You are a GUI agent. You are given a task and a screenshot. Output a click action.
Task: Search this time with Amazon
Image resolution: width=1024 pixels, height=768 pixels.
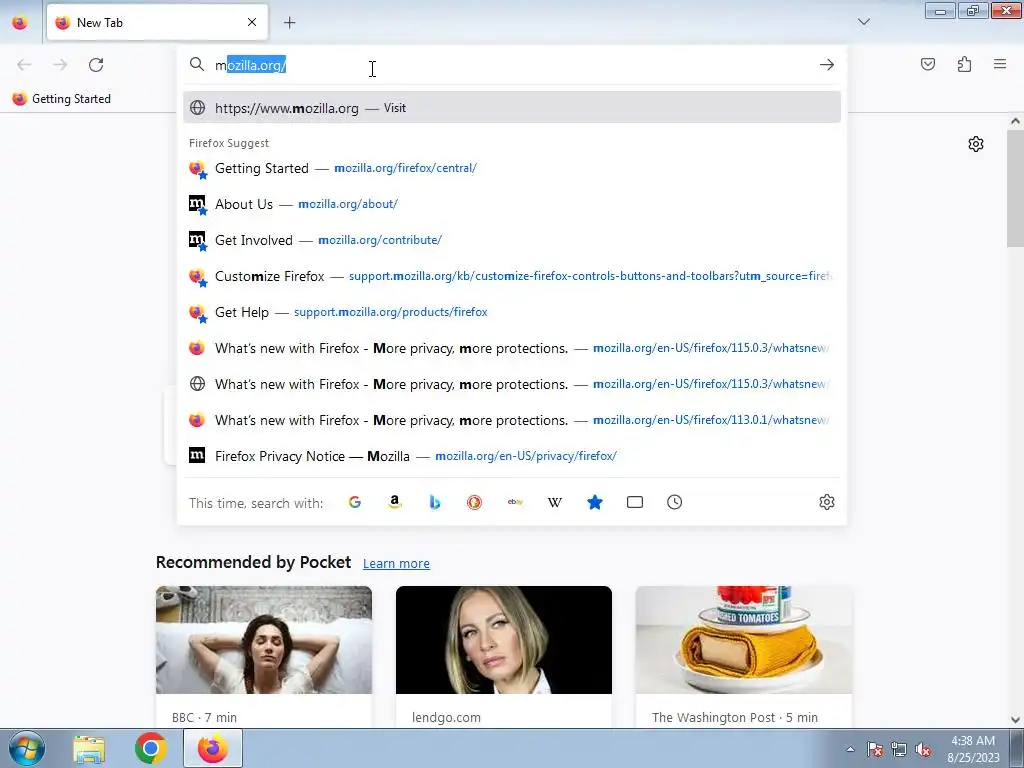click(x=394, y=502)
